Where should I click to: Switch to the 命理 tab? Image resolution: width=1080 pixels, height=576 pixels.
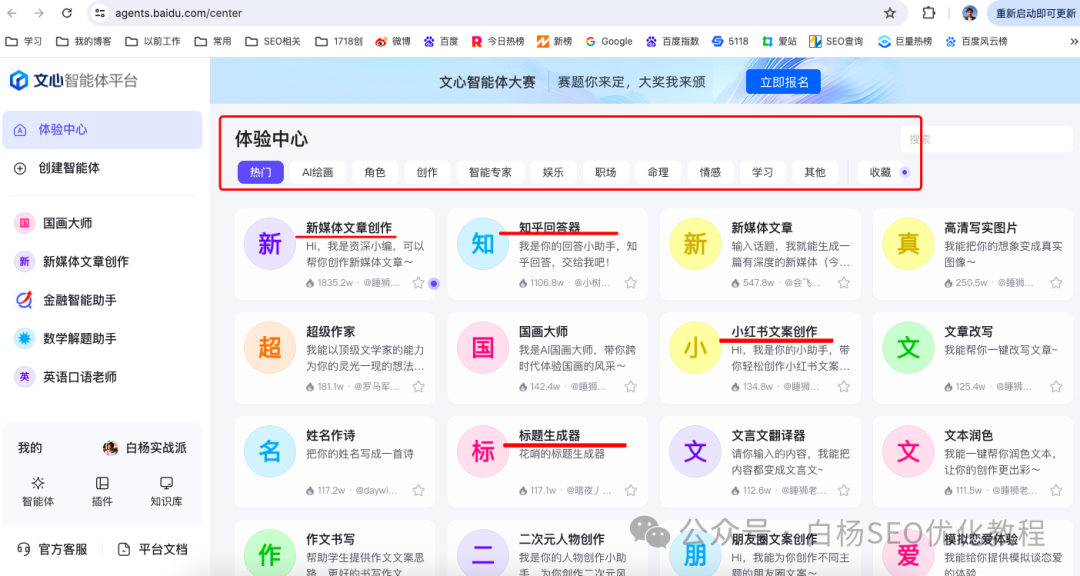(x=658, y=172)
